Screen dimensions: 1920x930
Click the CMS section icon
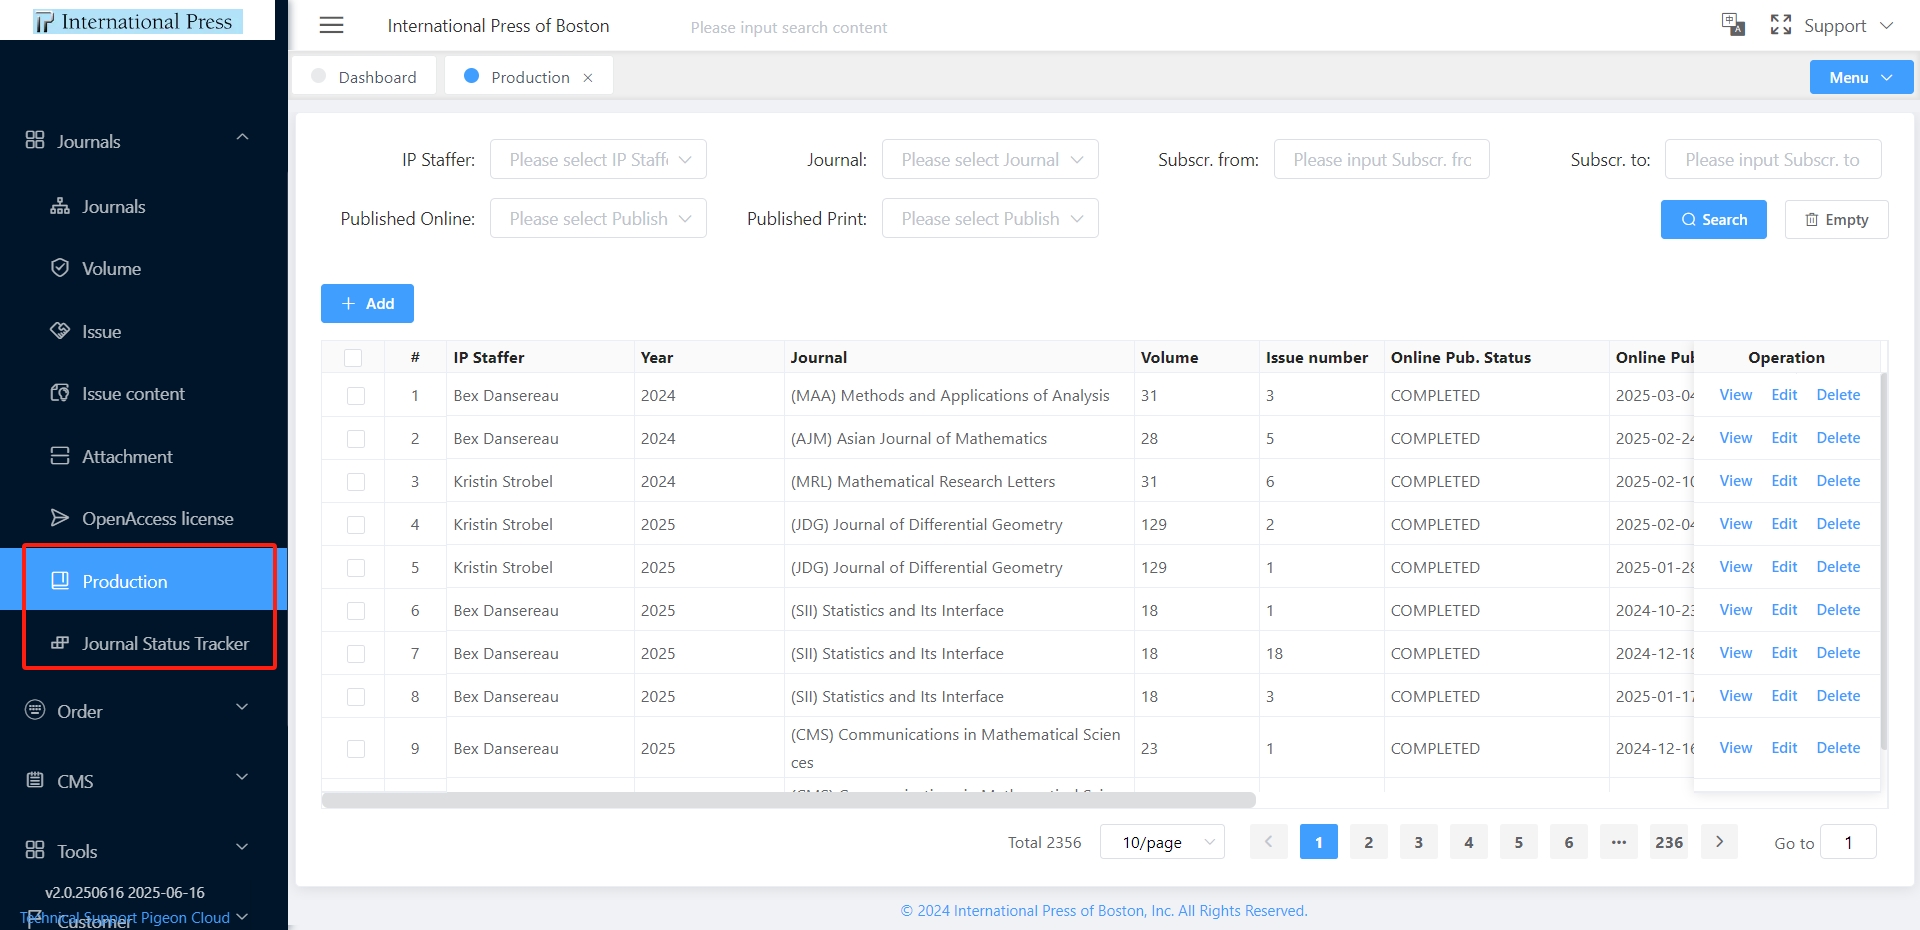point(35,780)
